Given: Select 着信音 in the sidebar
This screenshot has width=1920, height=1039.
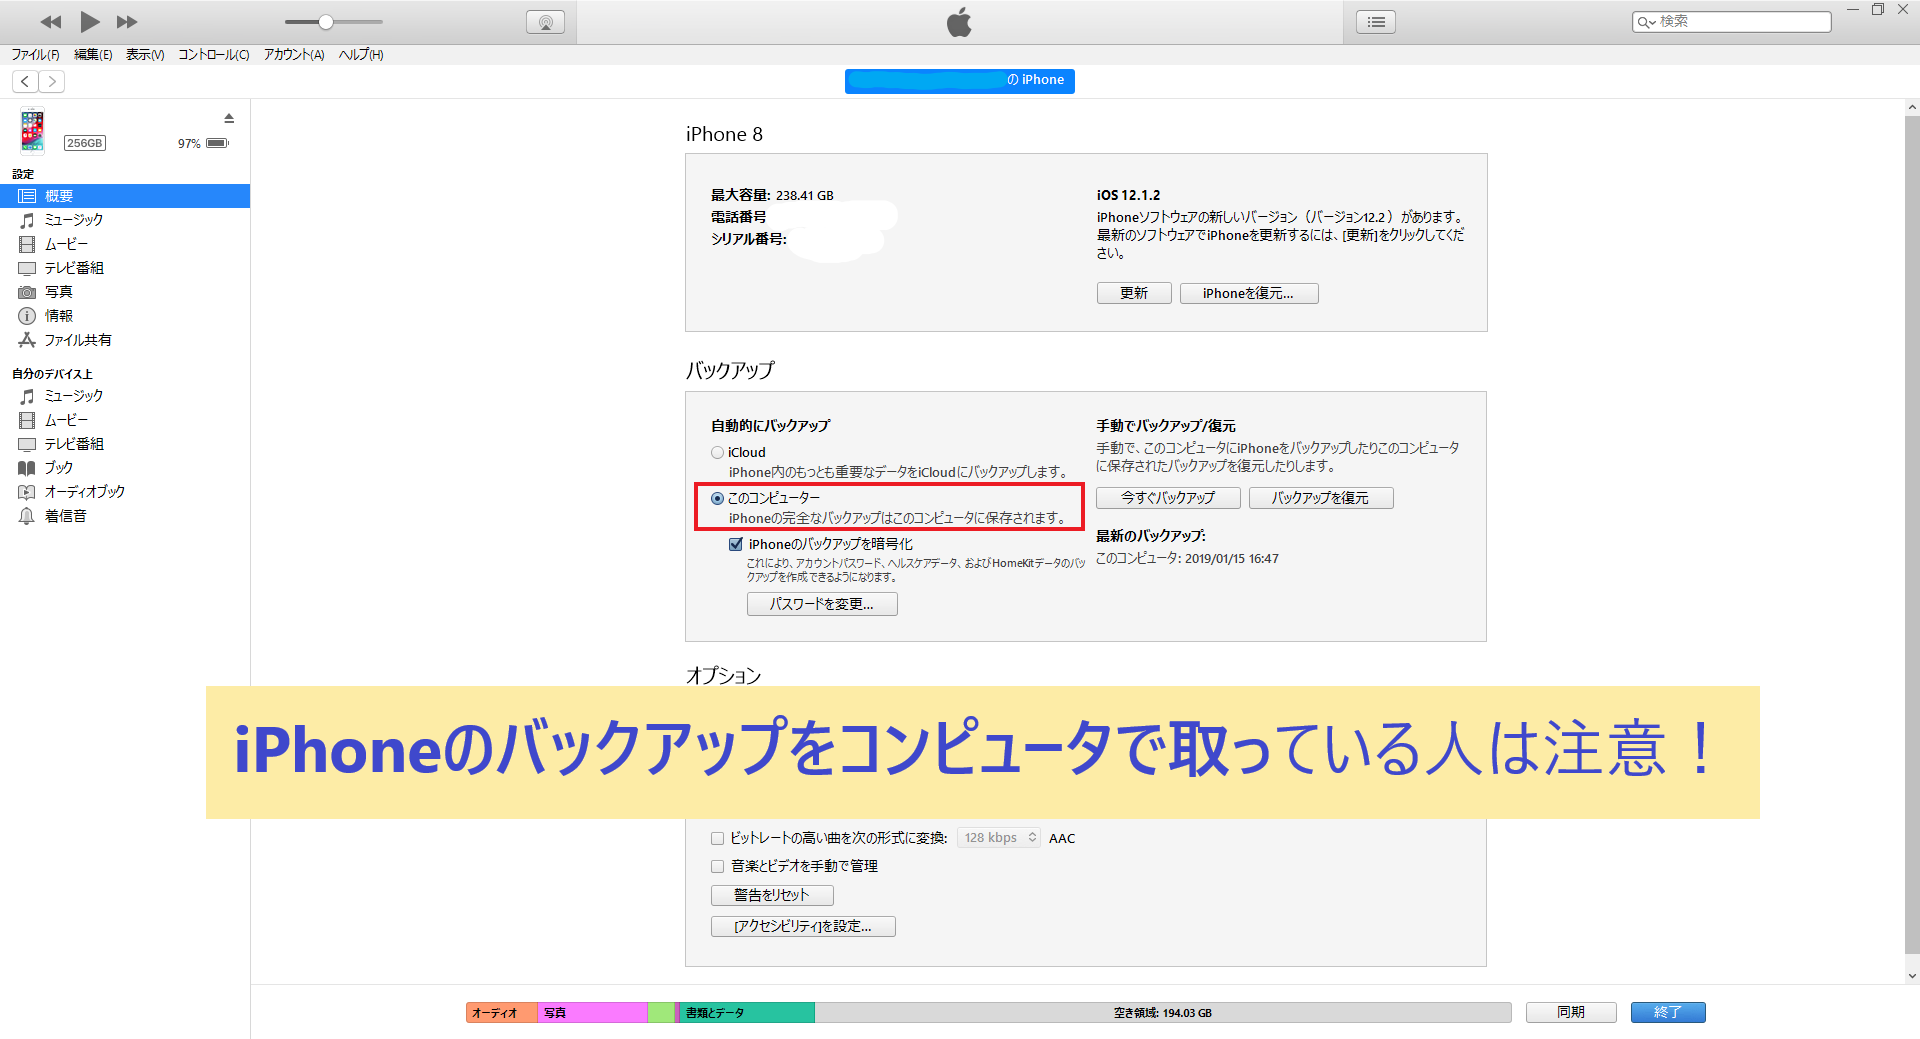Looking at the screenshot, I should pyautogui.click(x=125, y=516).
